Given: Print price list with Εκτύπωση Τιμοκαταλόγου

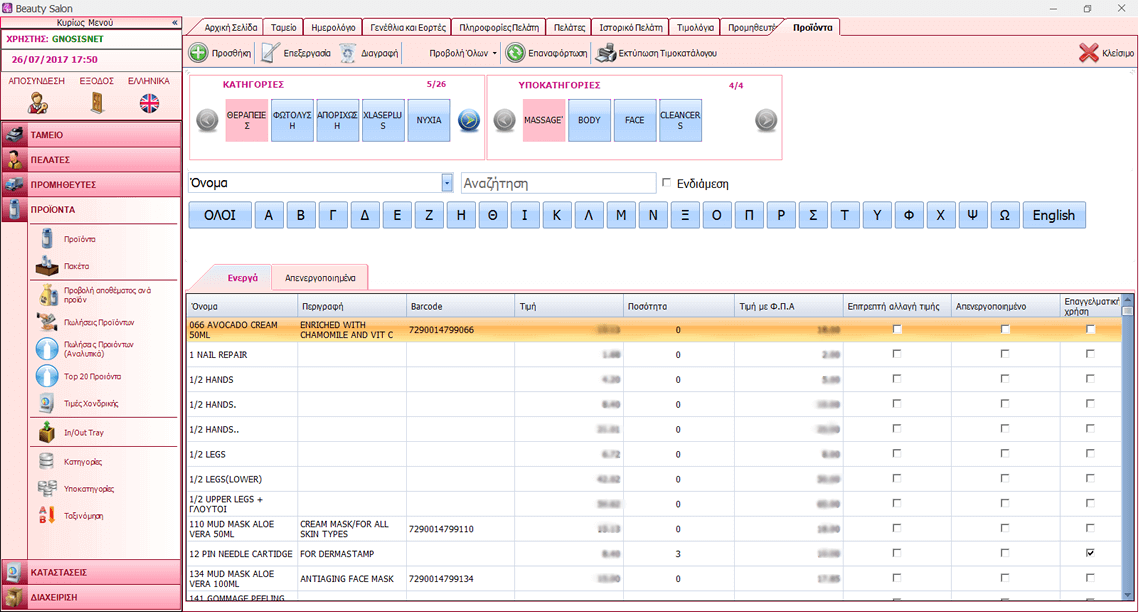Looking at the screenshot, I should click(x=606, y=53).
